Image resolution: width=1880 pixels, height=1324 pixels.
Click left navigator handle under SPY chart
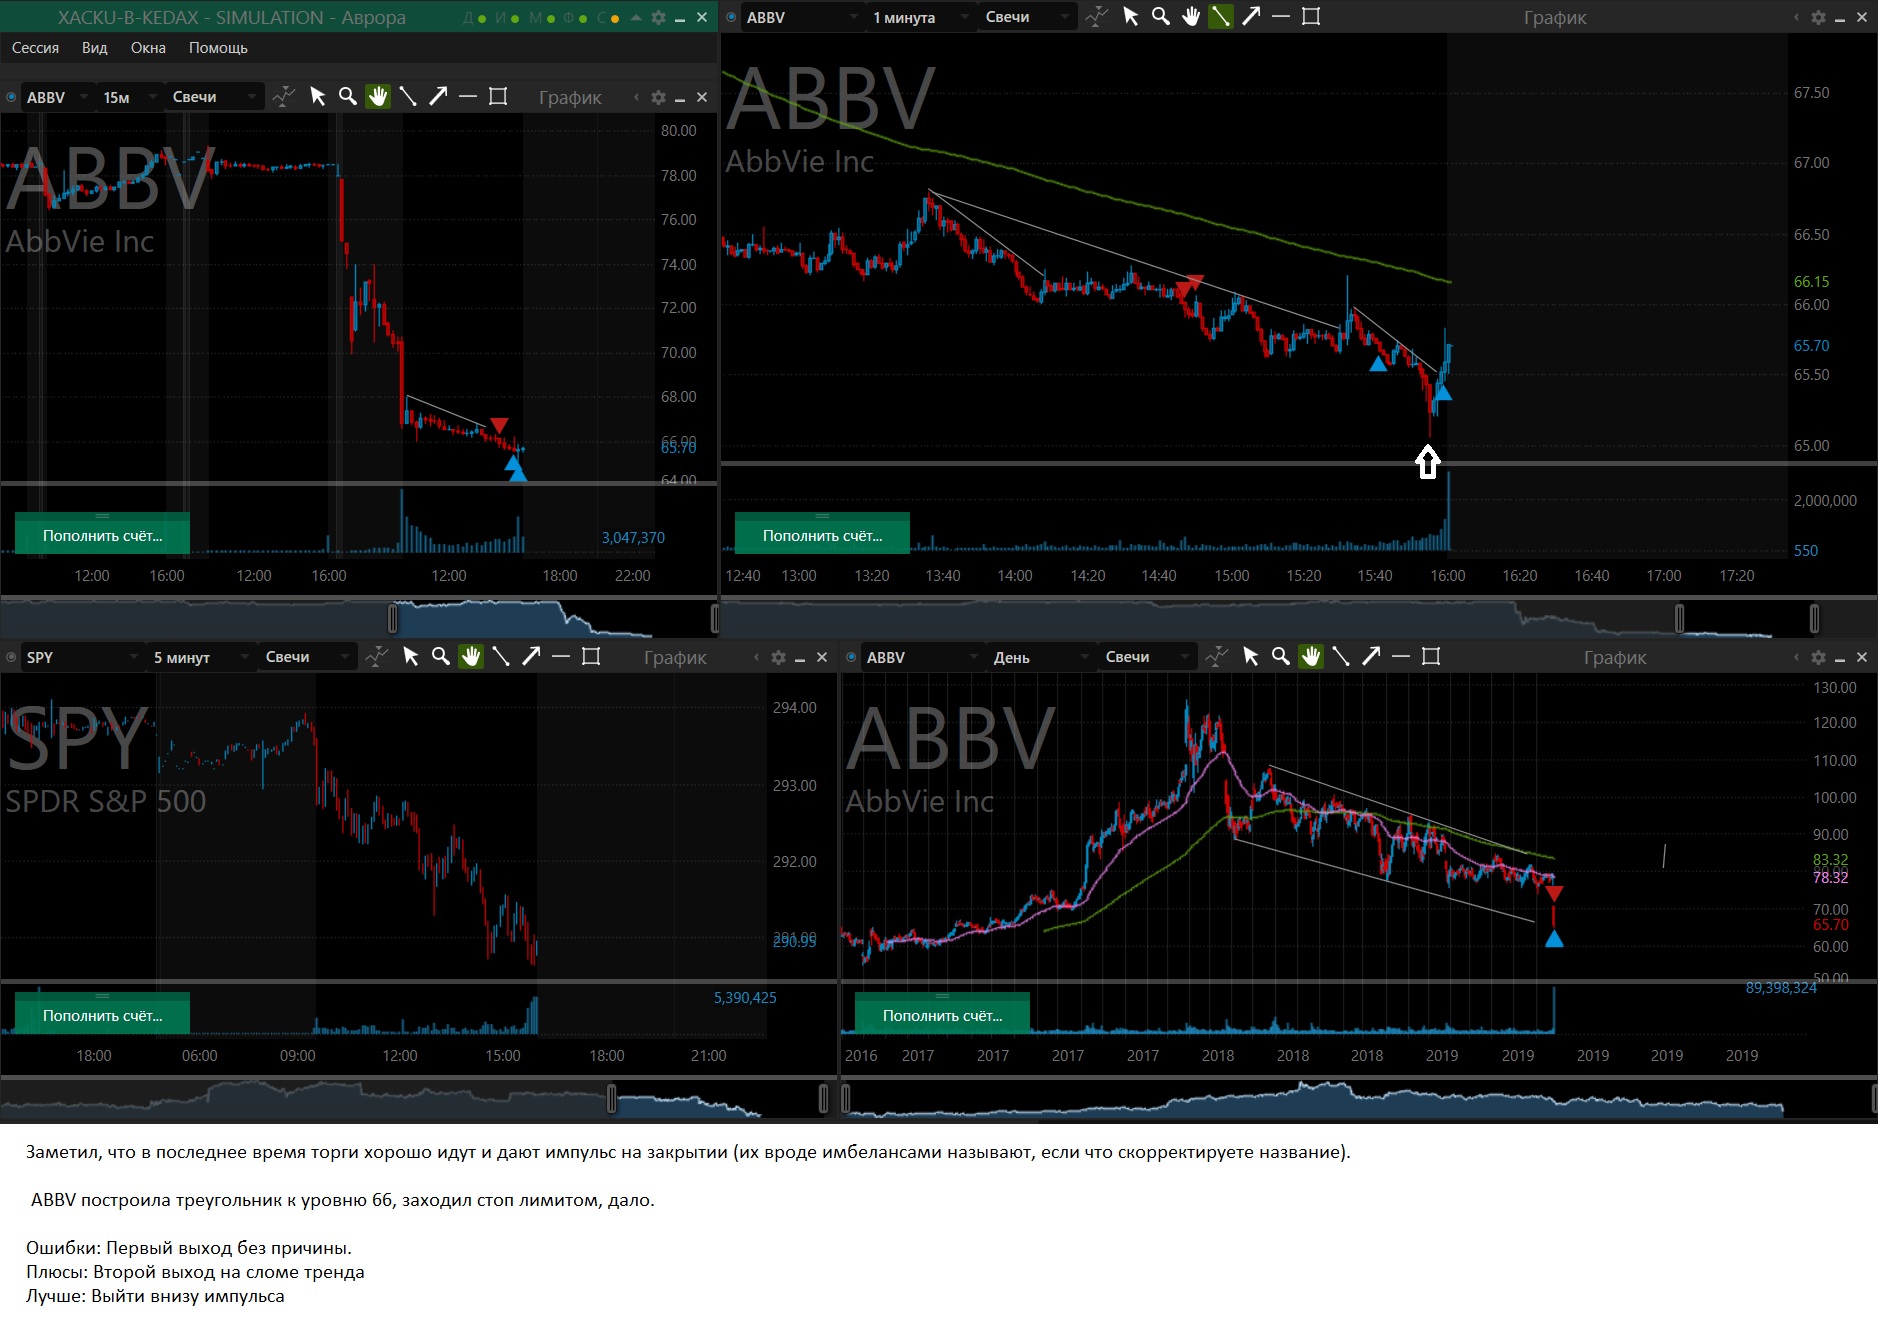(x=611, y=1098)
